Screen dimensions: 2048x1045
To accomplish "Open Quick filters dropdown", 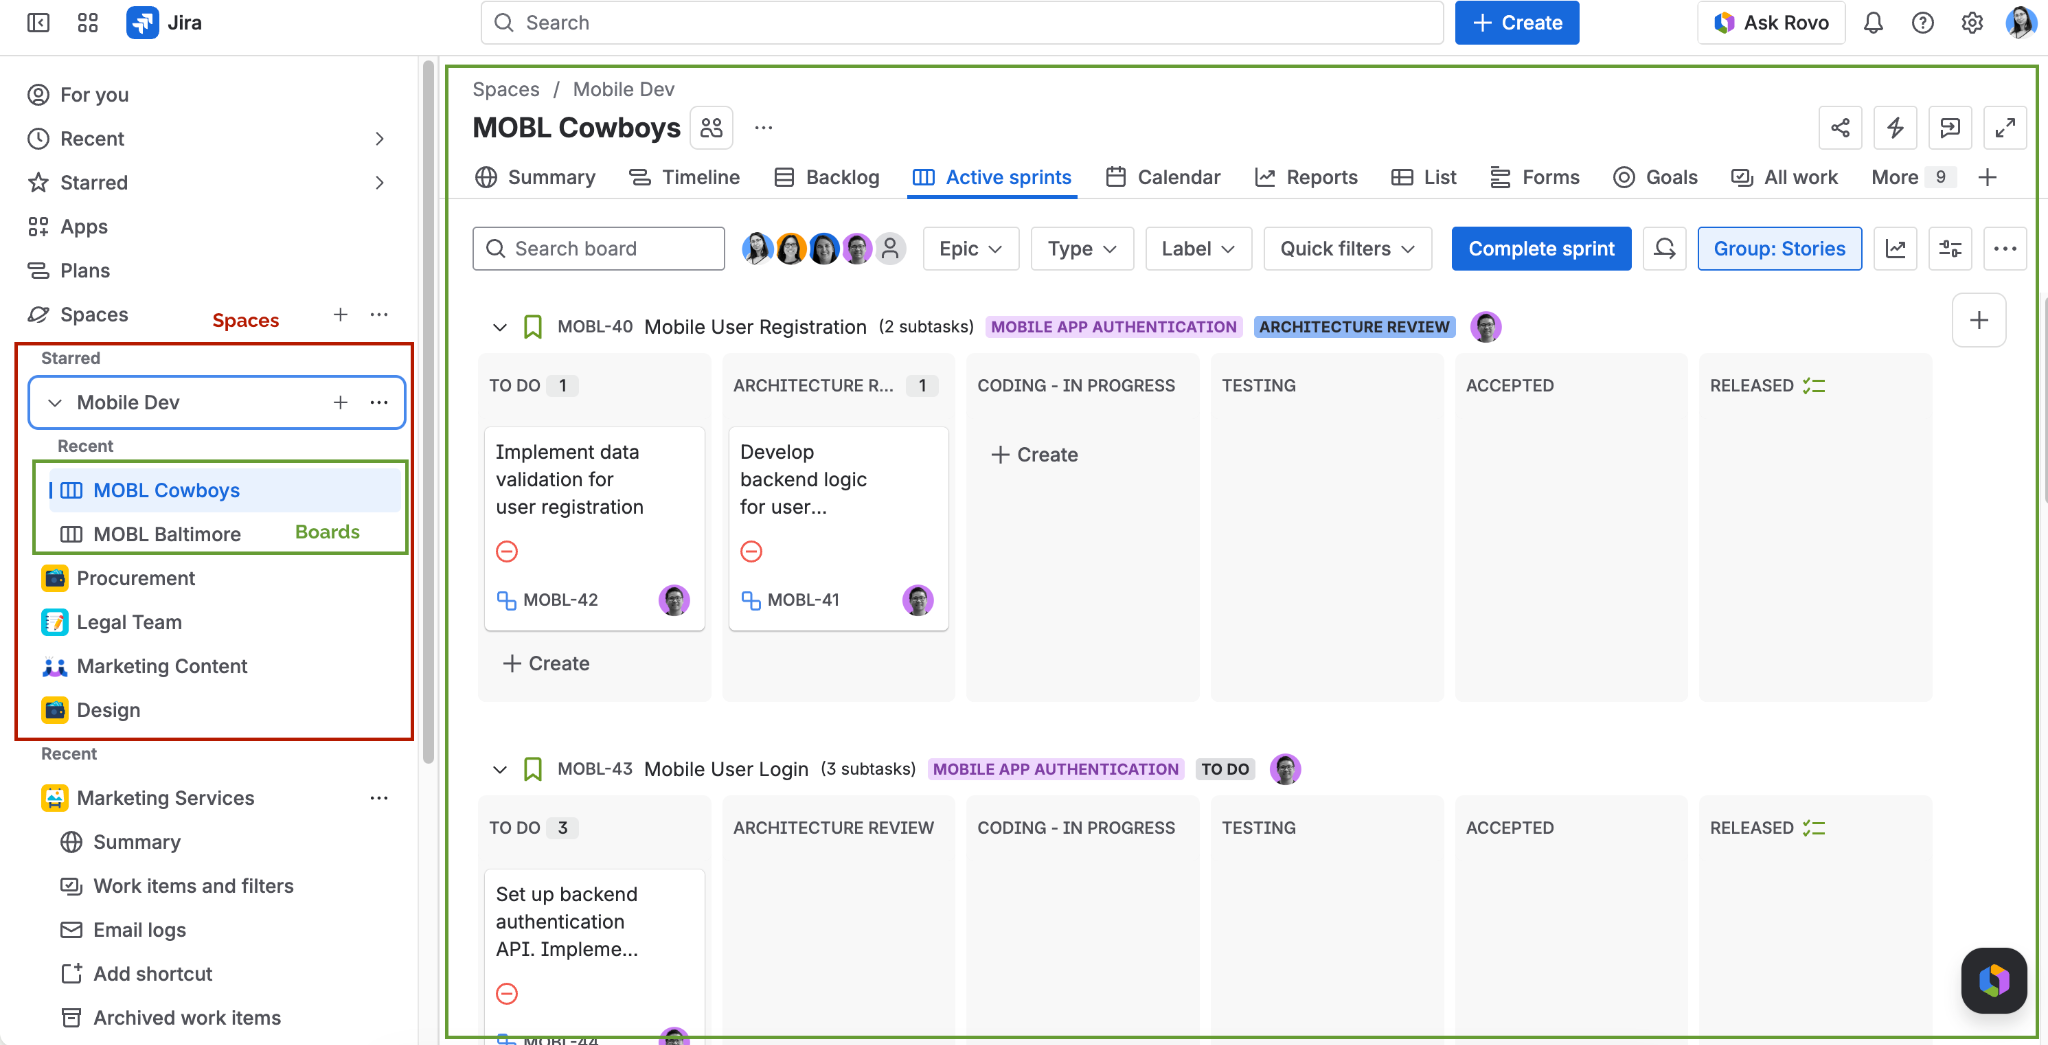I will 1347,249.
